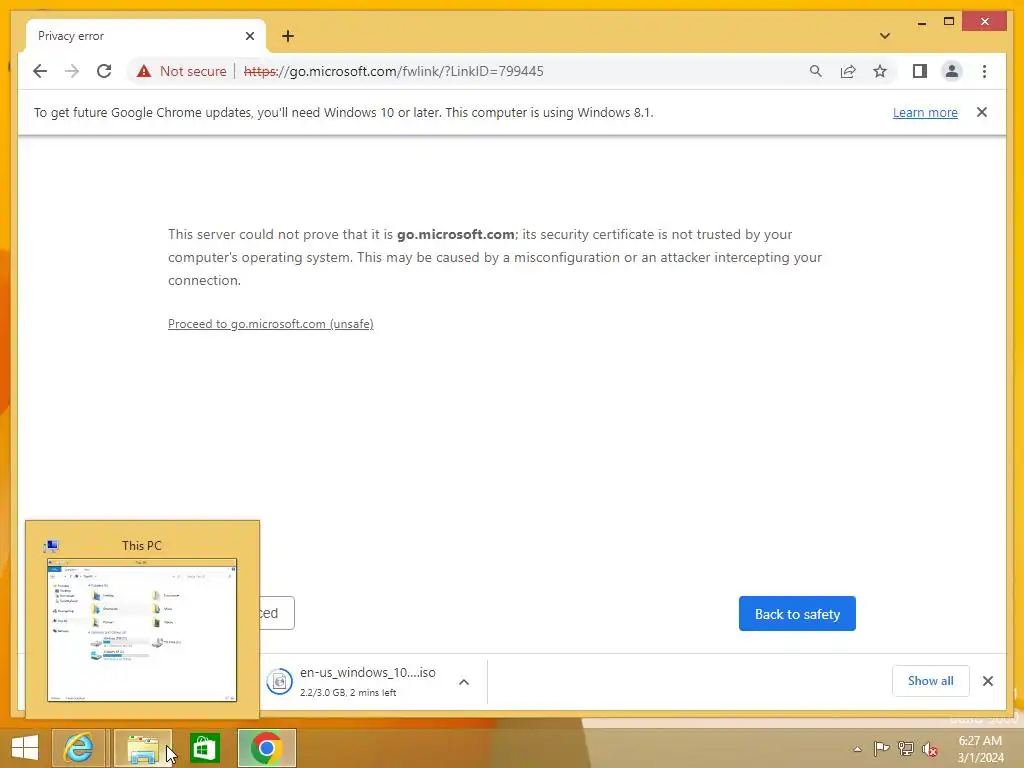
Task: Click the Back to safety button
Action: (797, 614)
